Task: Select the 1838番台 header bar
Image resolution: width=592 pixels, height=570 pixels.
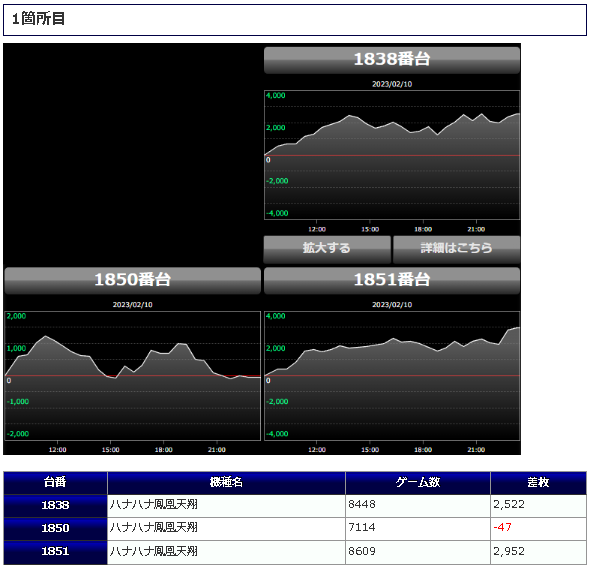Action: coord(392,60)
